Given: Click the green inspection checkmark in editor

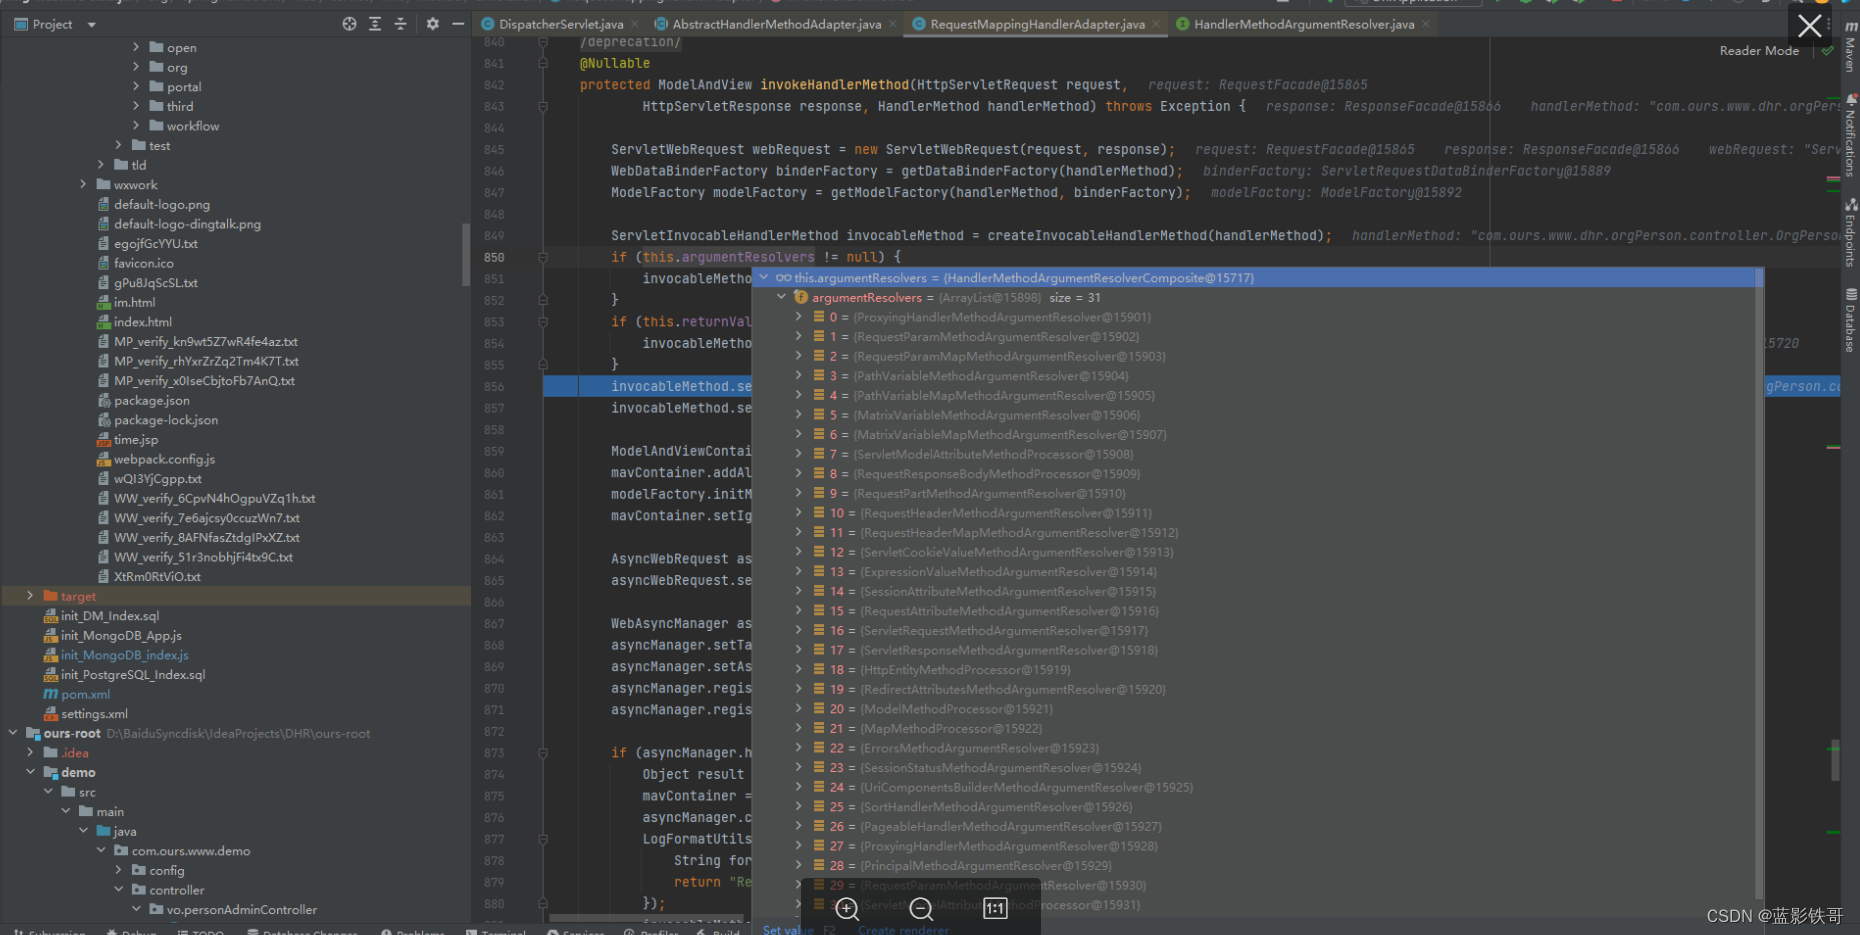Looking at the screenshot, I should (1827, 51).
